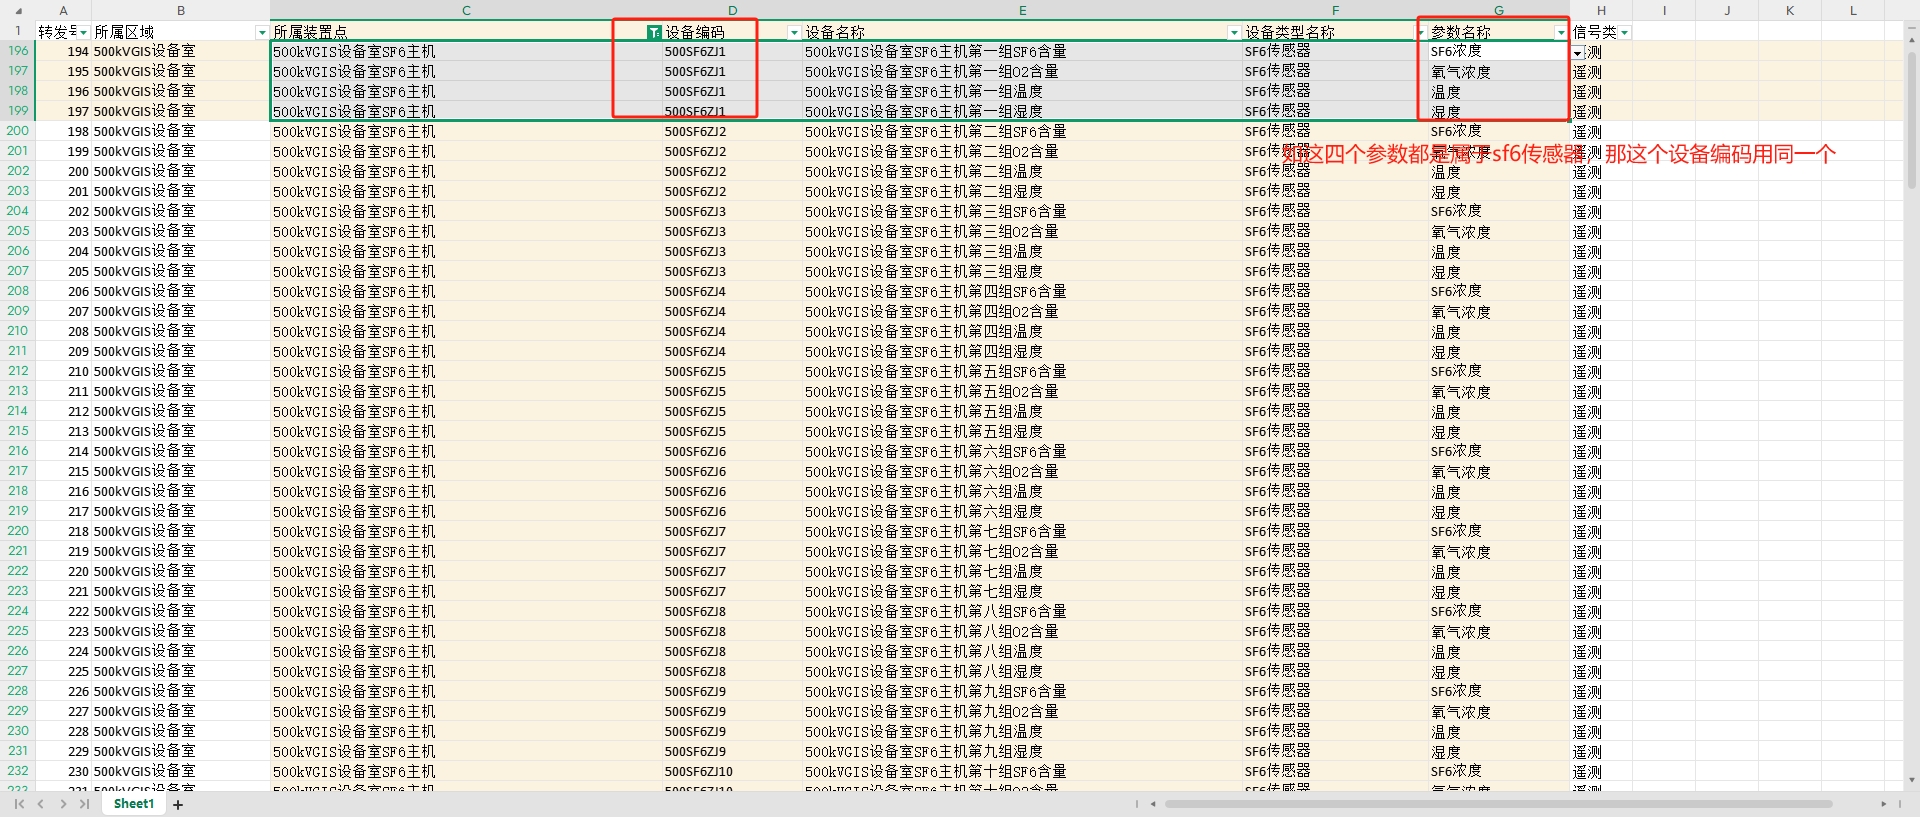Switch to the Sheet1 tab
This screenshot has height=817, width=1920.
(x=133, y=804)
